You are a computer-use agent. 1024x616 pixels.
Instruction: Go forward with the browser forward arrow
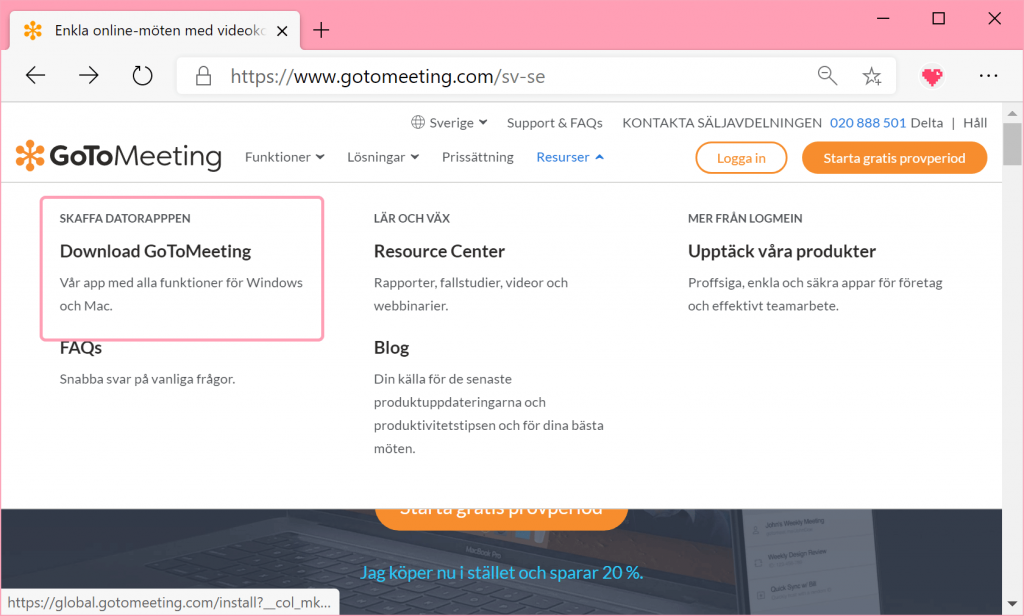(x=88, y=76)
